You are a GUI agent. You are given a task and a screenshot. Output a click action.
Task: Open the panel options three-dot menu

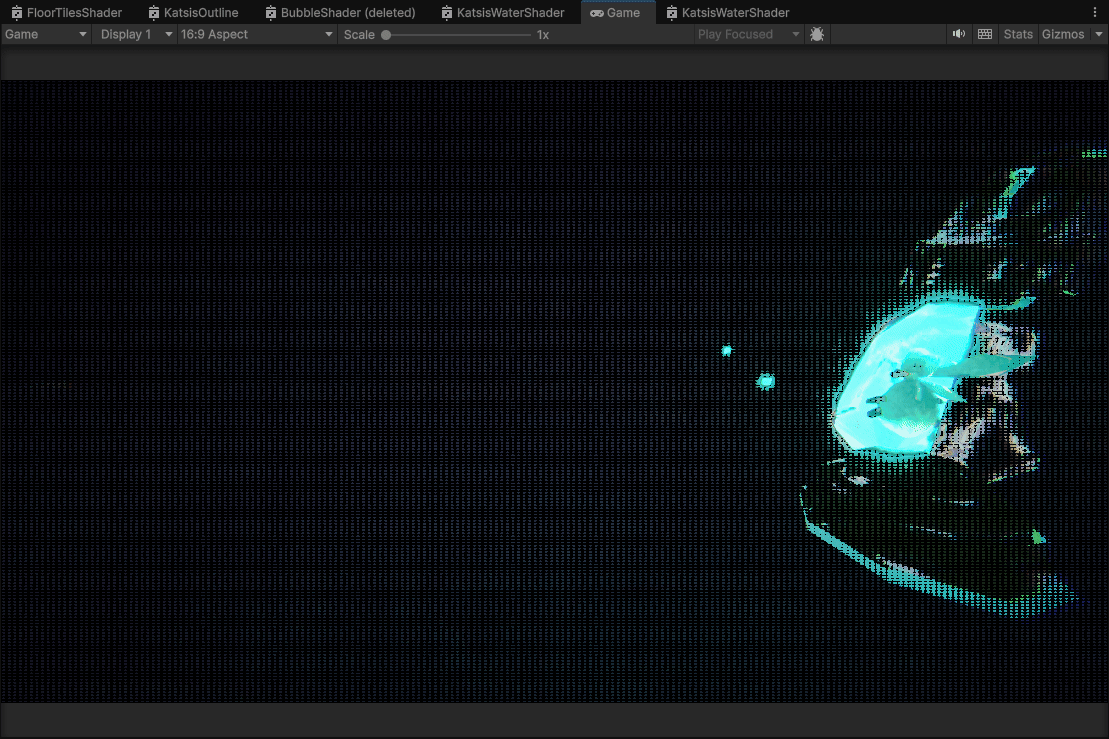[1095, 13]
